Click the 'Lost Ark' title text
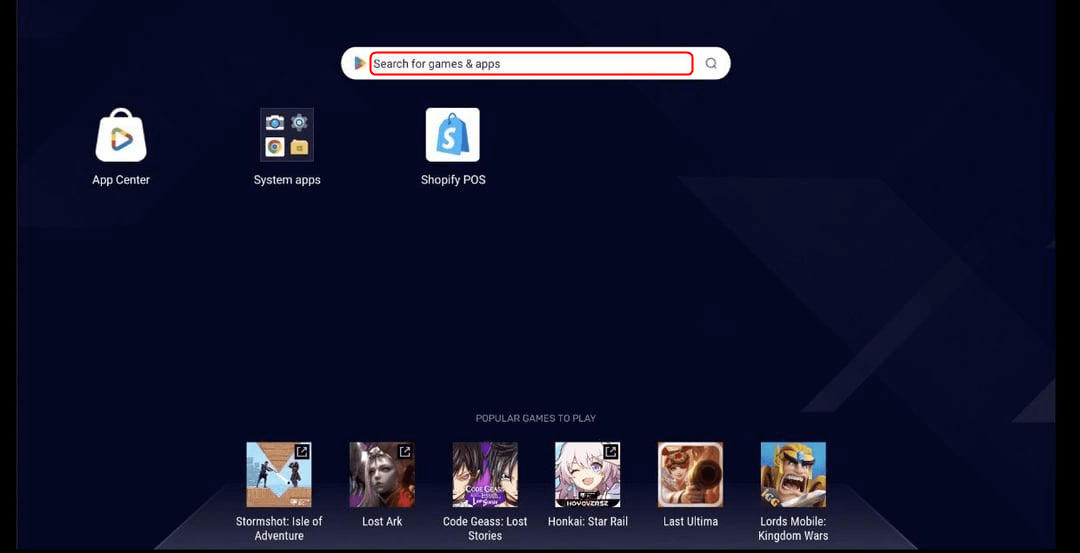Screen dimensions: 1080x553 pyautogui.click(x=382, y=522)
